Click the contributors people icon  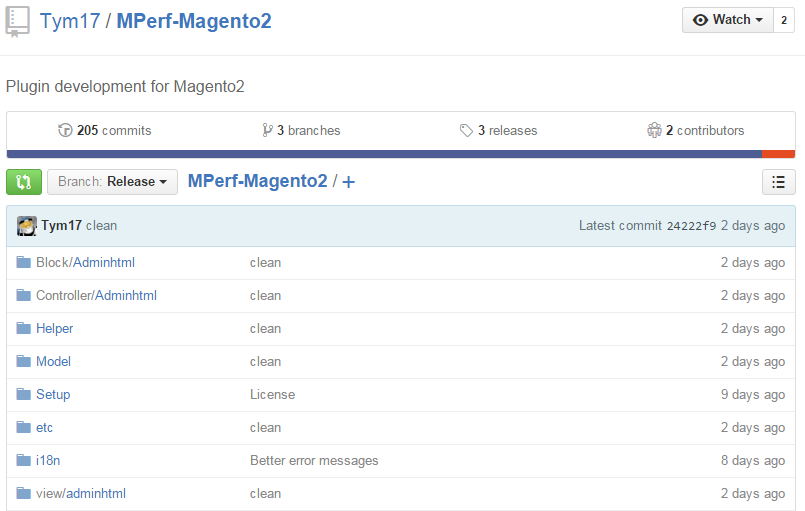point(654,130)
